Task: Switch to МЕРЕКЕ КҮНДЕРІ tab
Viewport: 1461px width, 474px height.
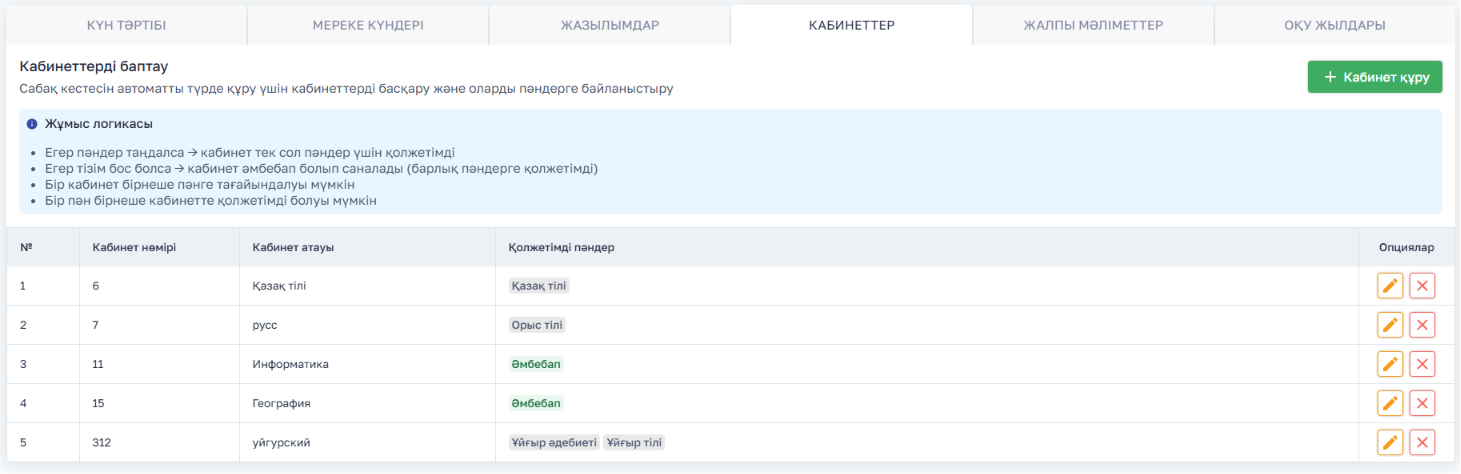Action: (368, 25)
